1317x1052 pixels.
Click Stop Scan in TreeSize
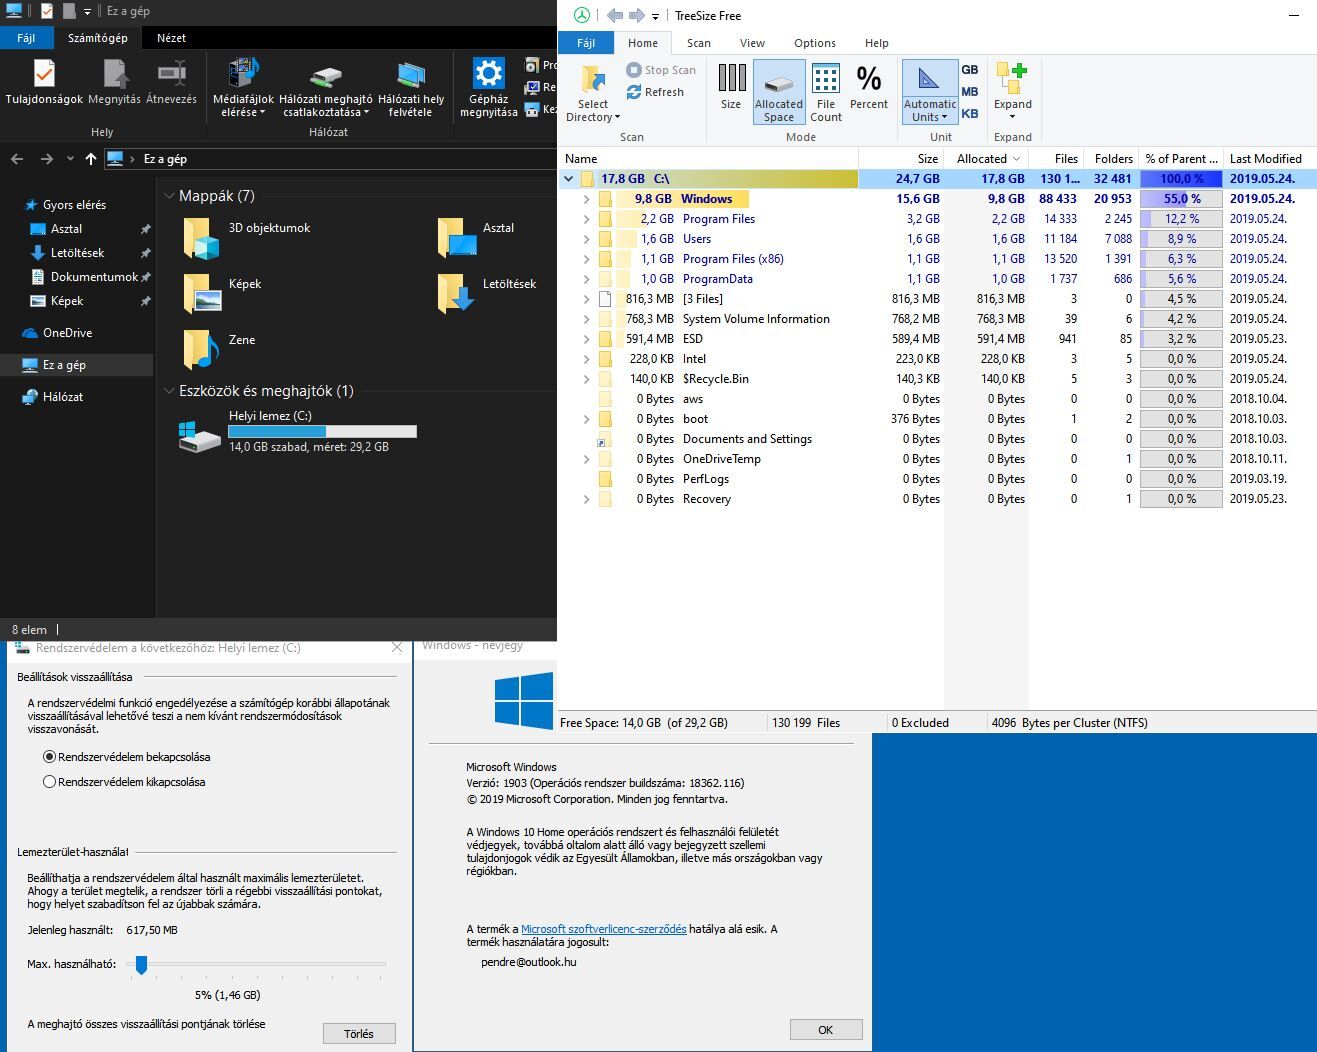click(x=661, y=70)
